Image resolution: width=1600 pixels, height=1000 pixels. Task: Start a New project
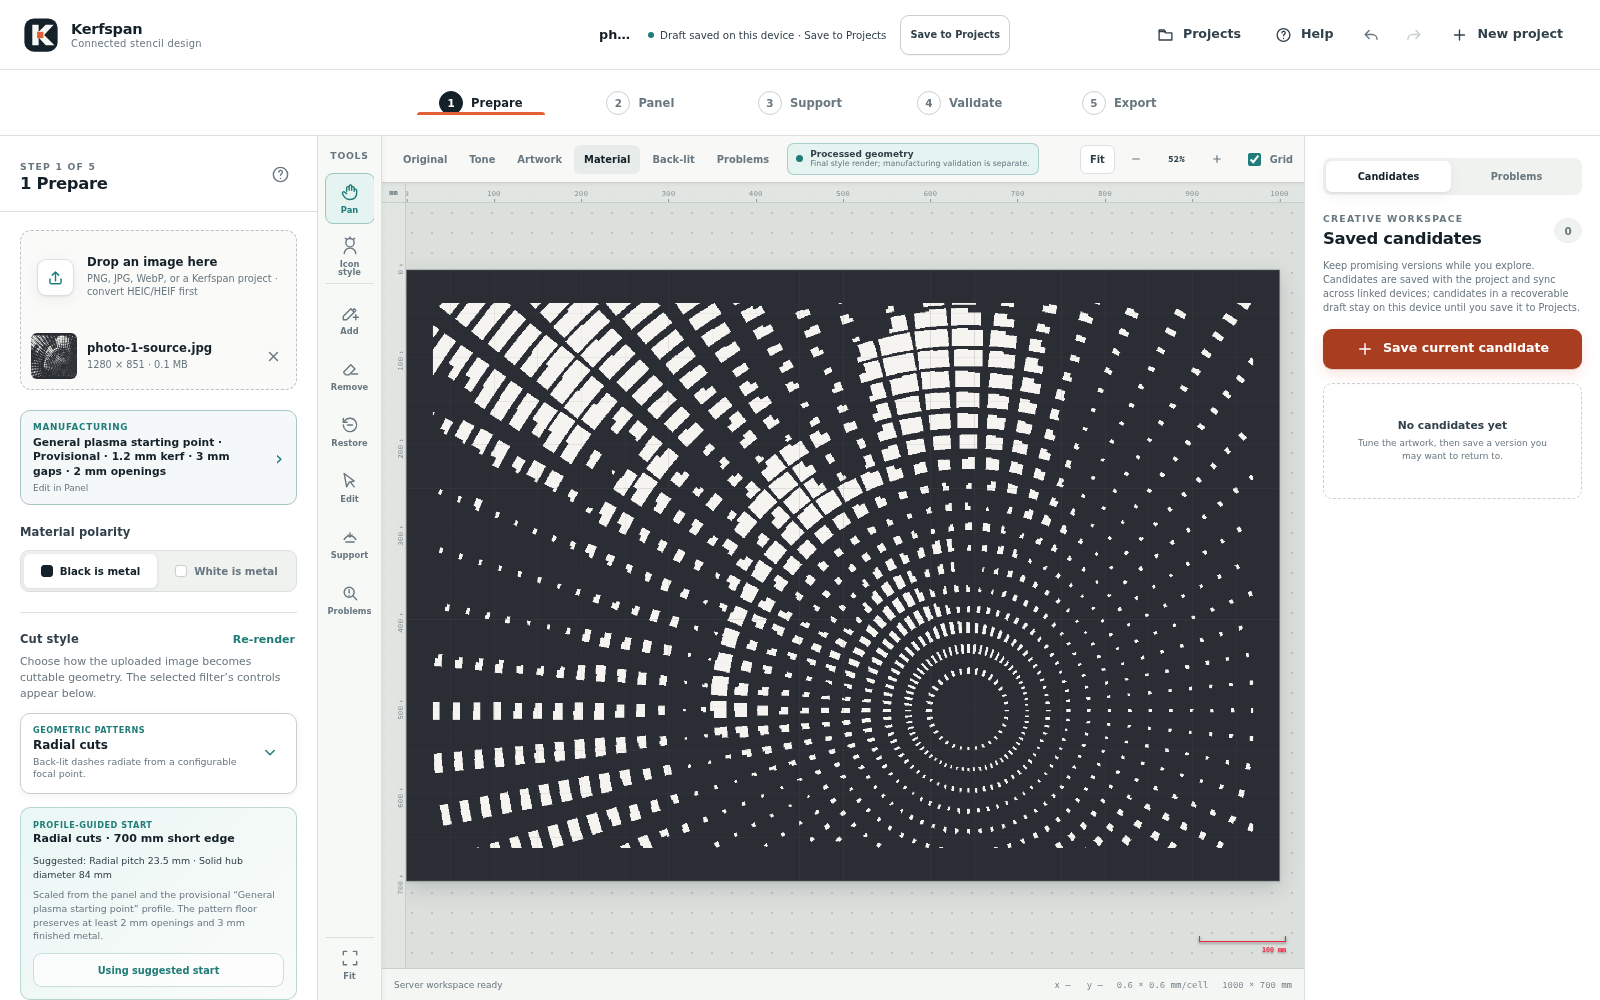click(x=1508, y=34)
